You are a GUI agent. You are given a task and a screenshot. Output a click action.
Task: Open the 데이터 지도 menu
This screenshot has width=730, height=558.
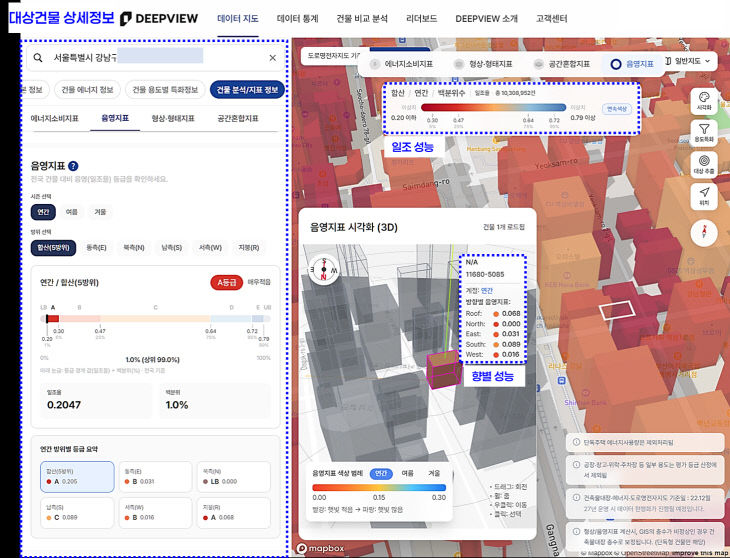tap(238, 19)
